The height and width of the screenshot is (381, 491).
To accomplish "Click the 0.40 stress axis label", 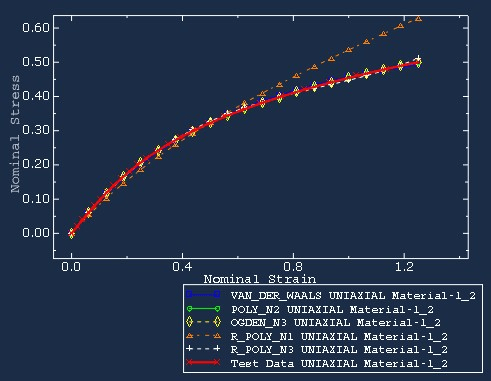I will [x=36, y=96].
